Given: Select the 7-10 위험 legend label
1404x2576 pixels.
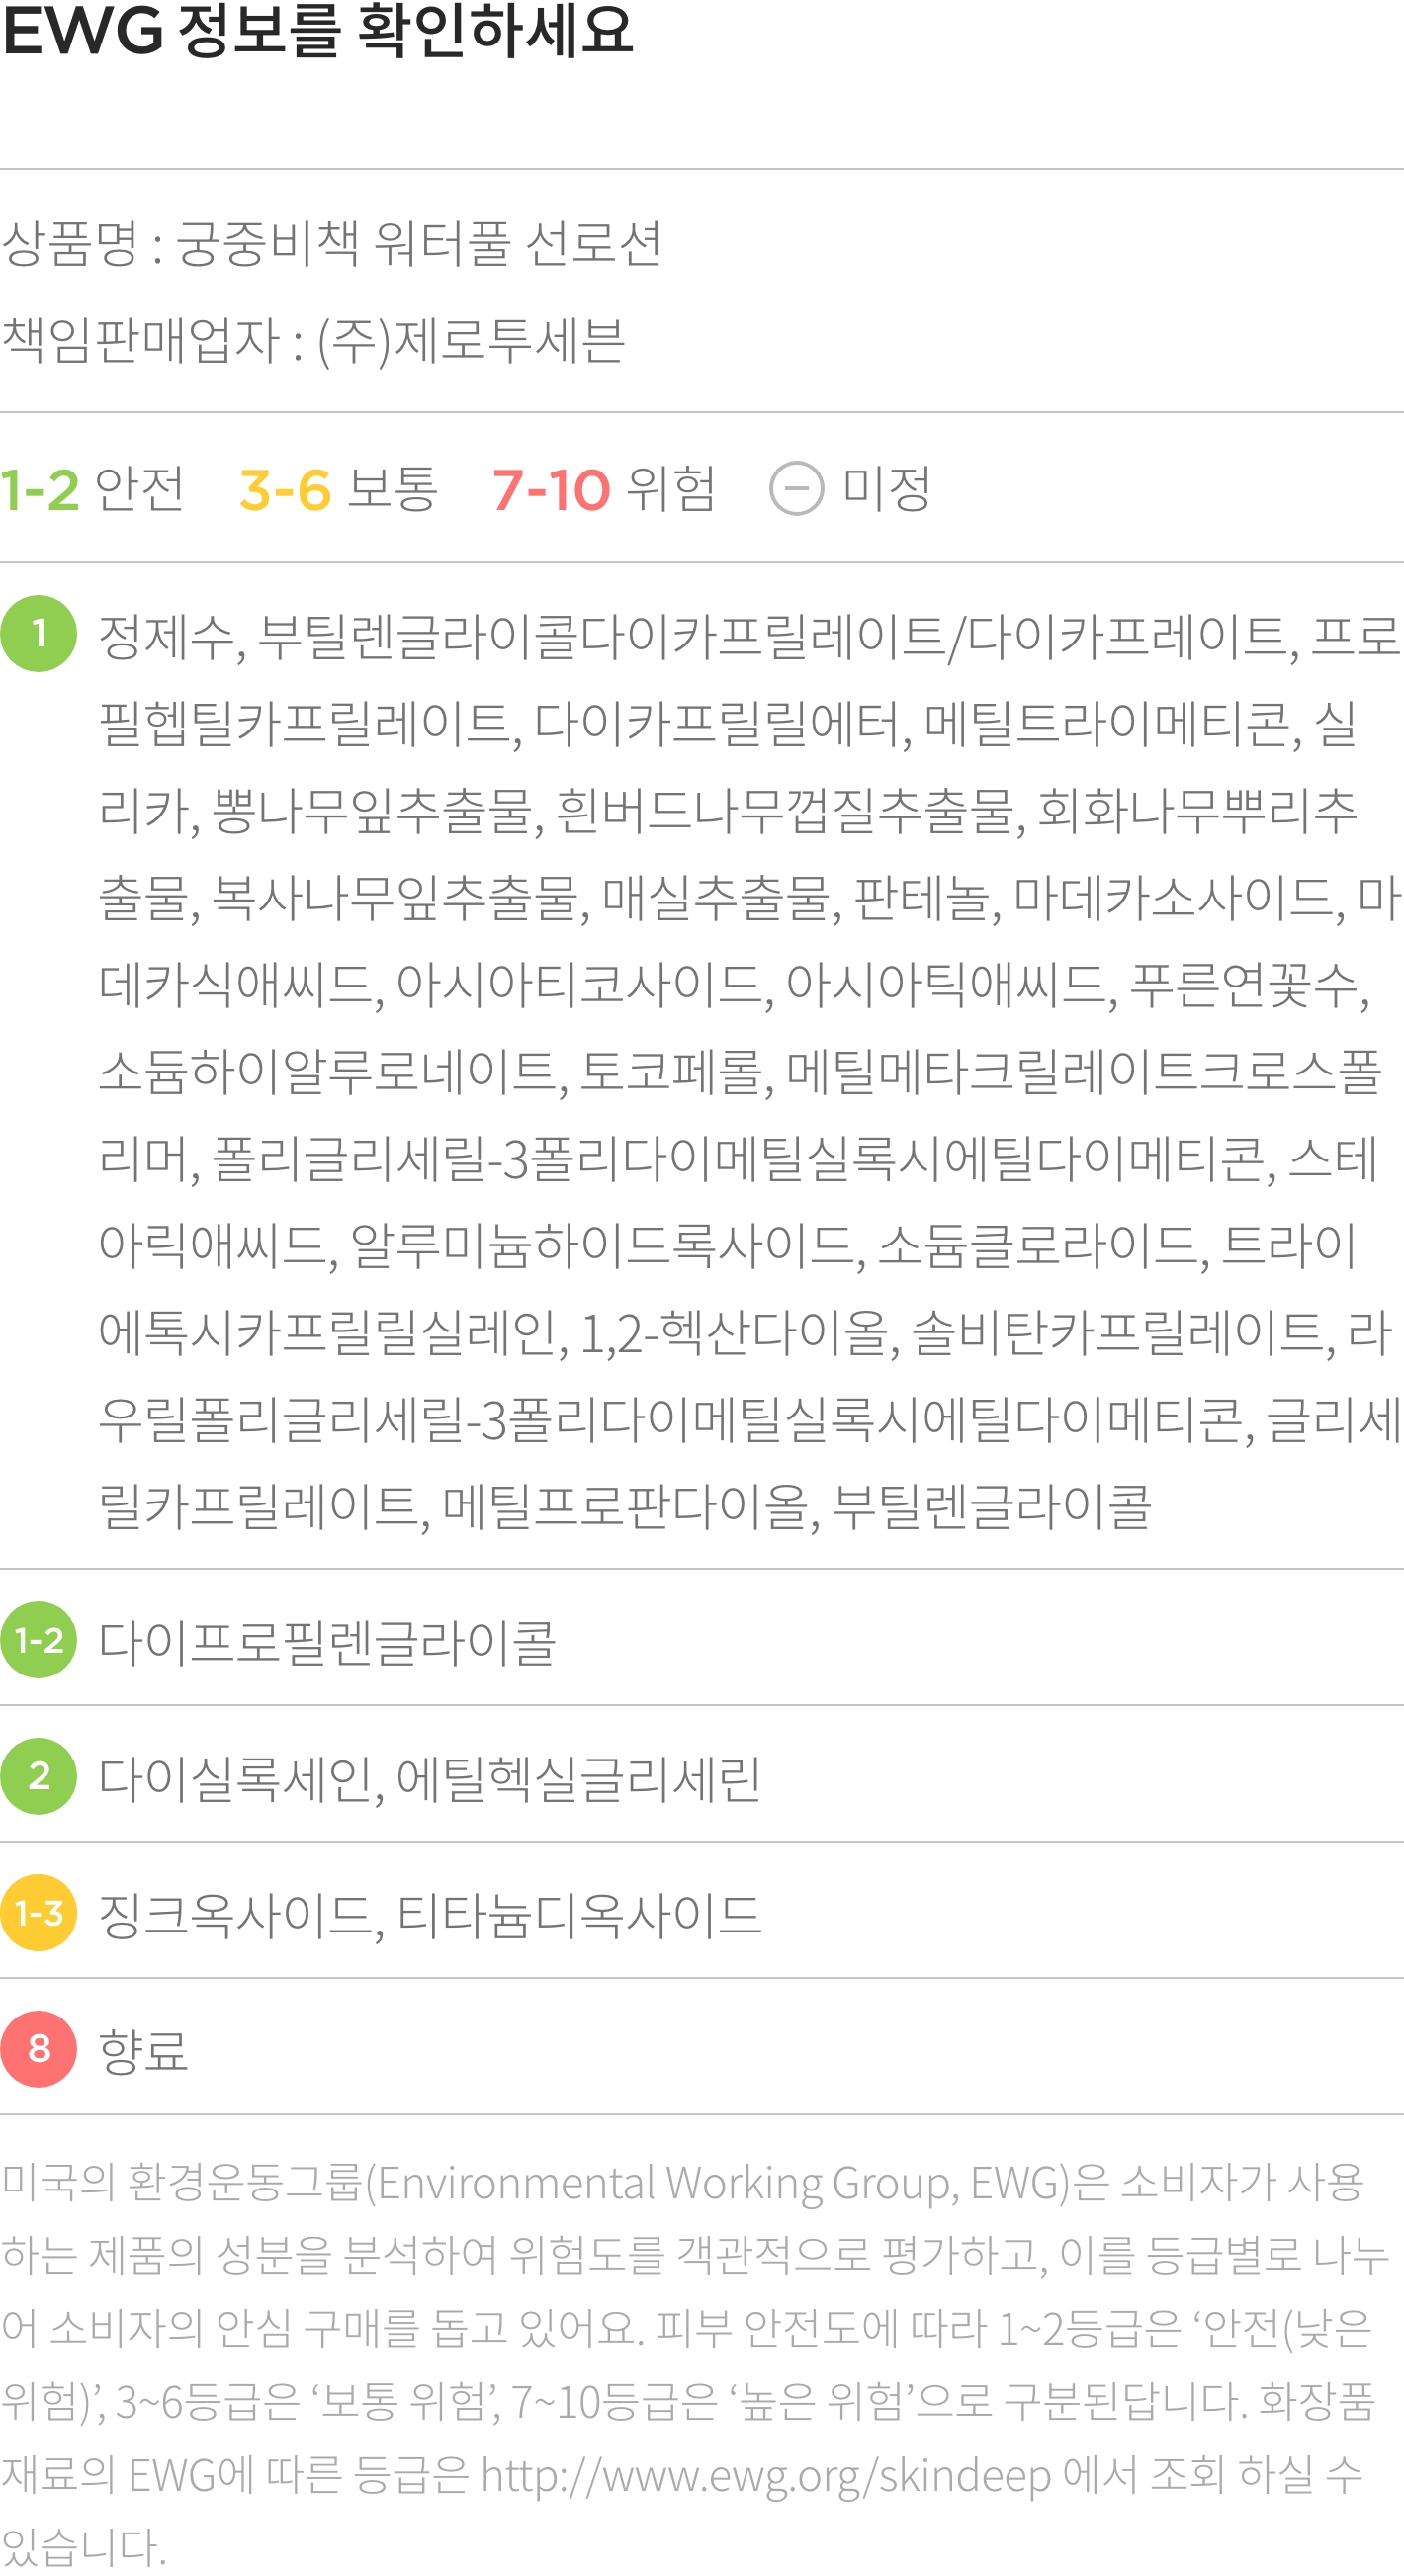Looking at the screenshot, I should 604,489.
